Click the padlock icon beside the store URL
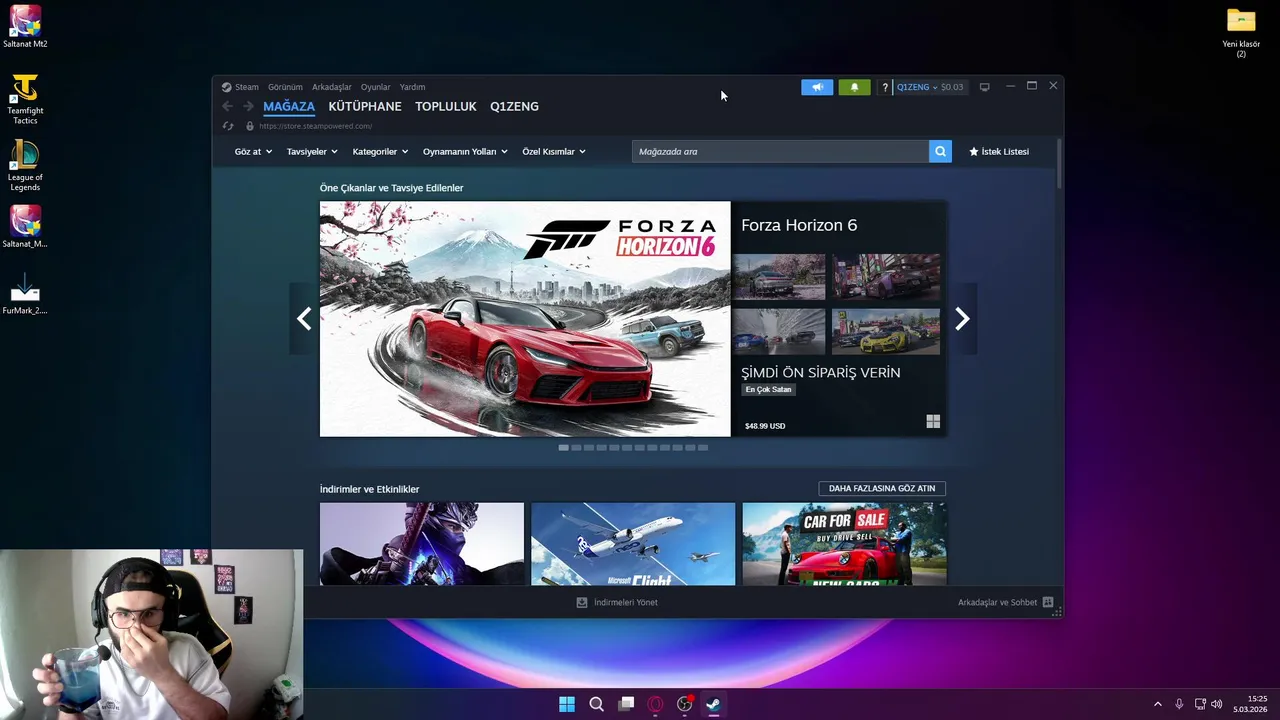 250,126
